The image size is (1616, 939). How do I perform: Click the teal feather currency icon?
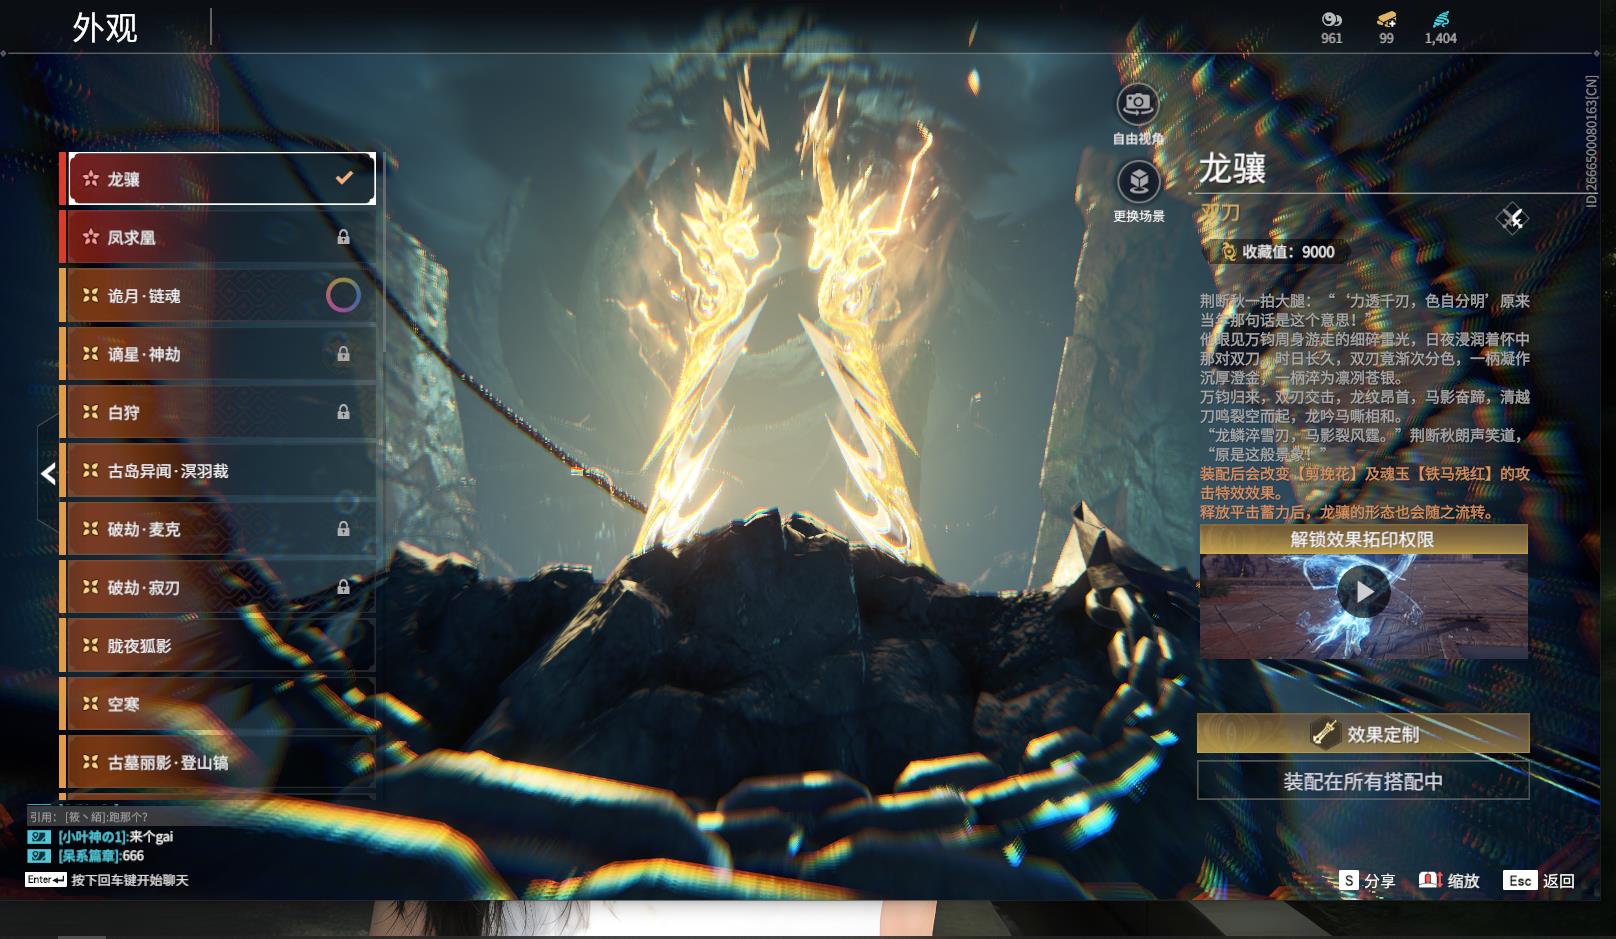[x=1440, y=19]
